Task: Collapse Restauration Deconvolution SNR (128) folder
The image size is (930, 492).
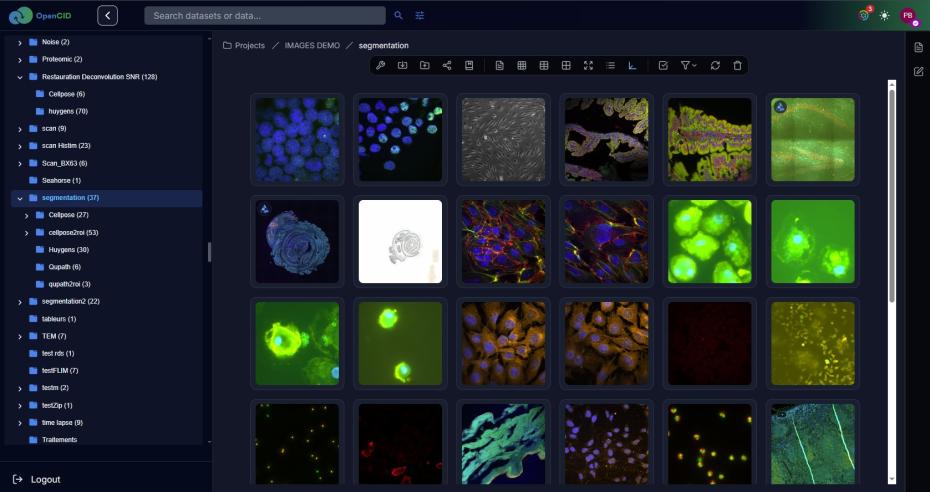Action: [x=20, y=77]
